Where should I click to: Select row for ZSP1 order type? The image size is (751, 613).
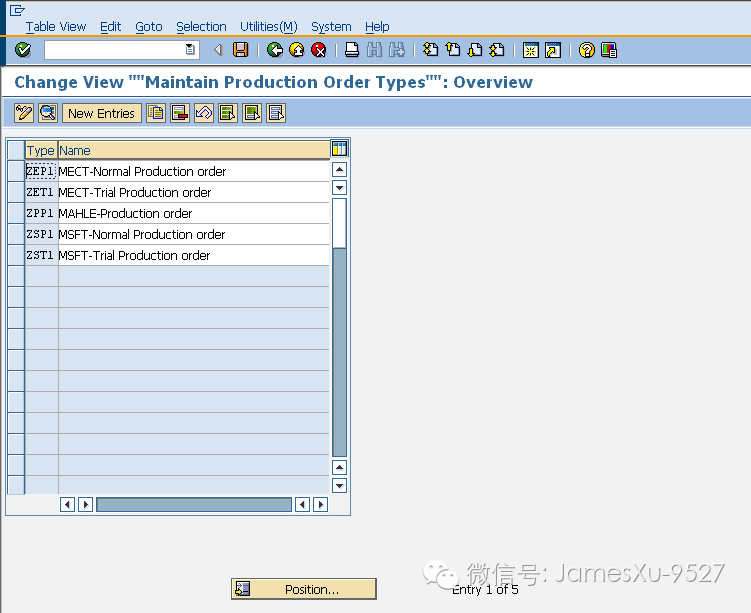point(16,234)
